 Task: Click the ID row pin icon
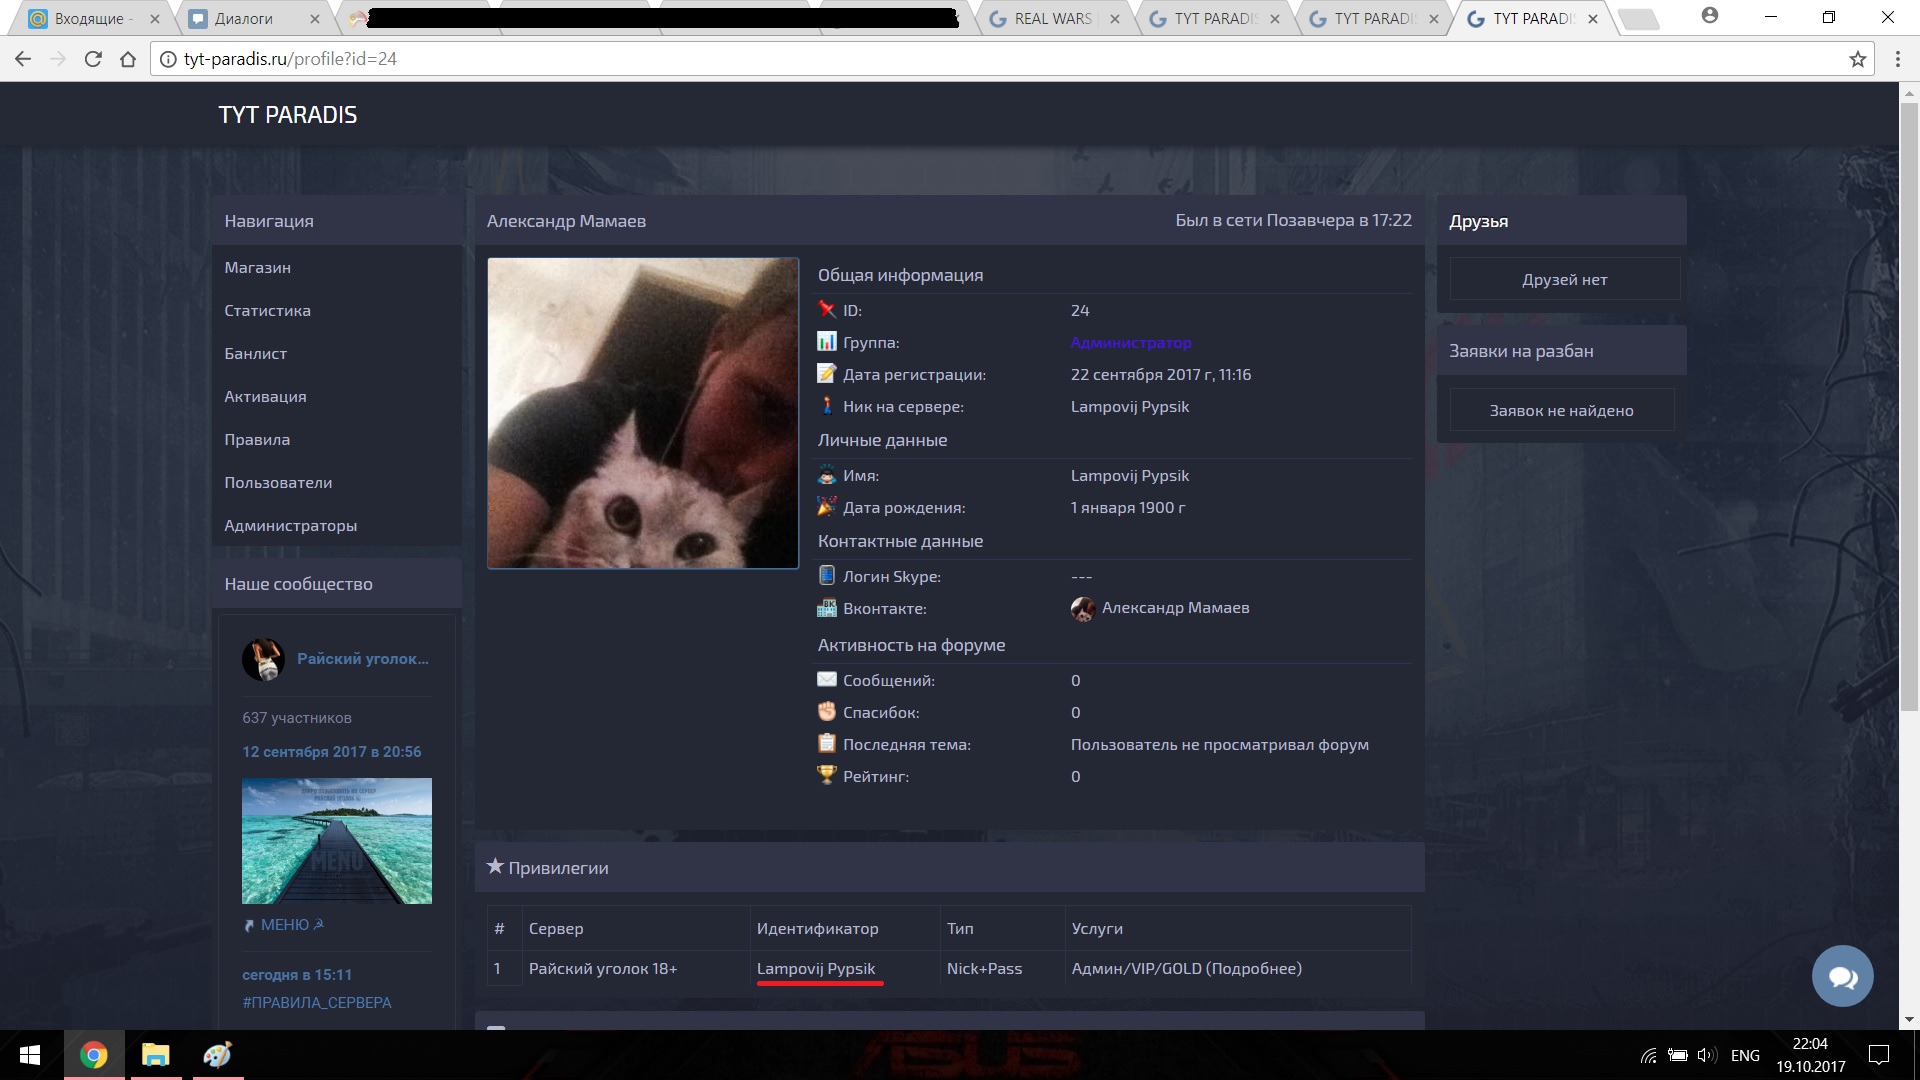pyautogui.click(x=827, y=310)
